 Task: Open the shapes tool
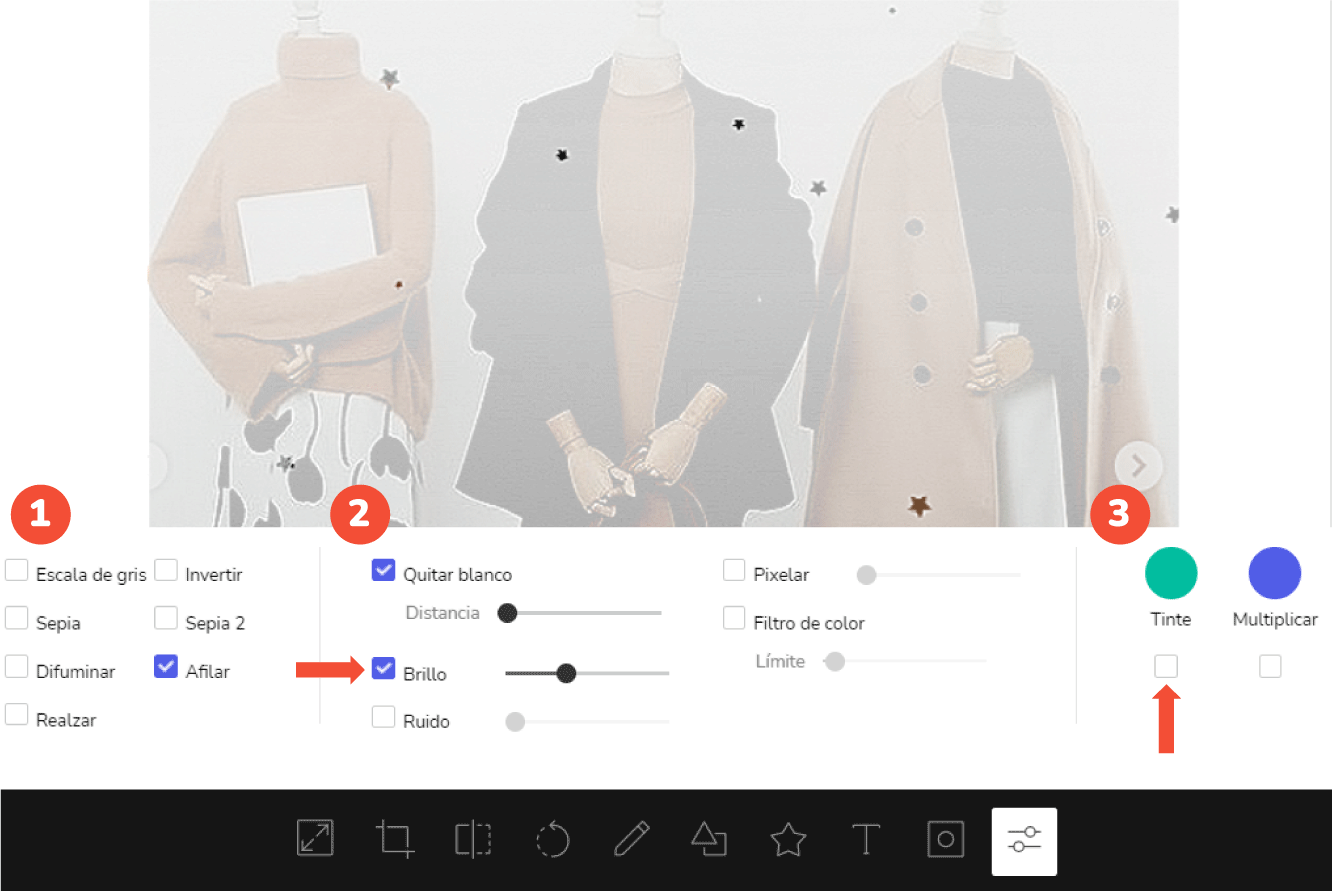pos(709,838)
